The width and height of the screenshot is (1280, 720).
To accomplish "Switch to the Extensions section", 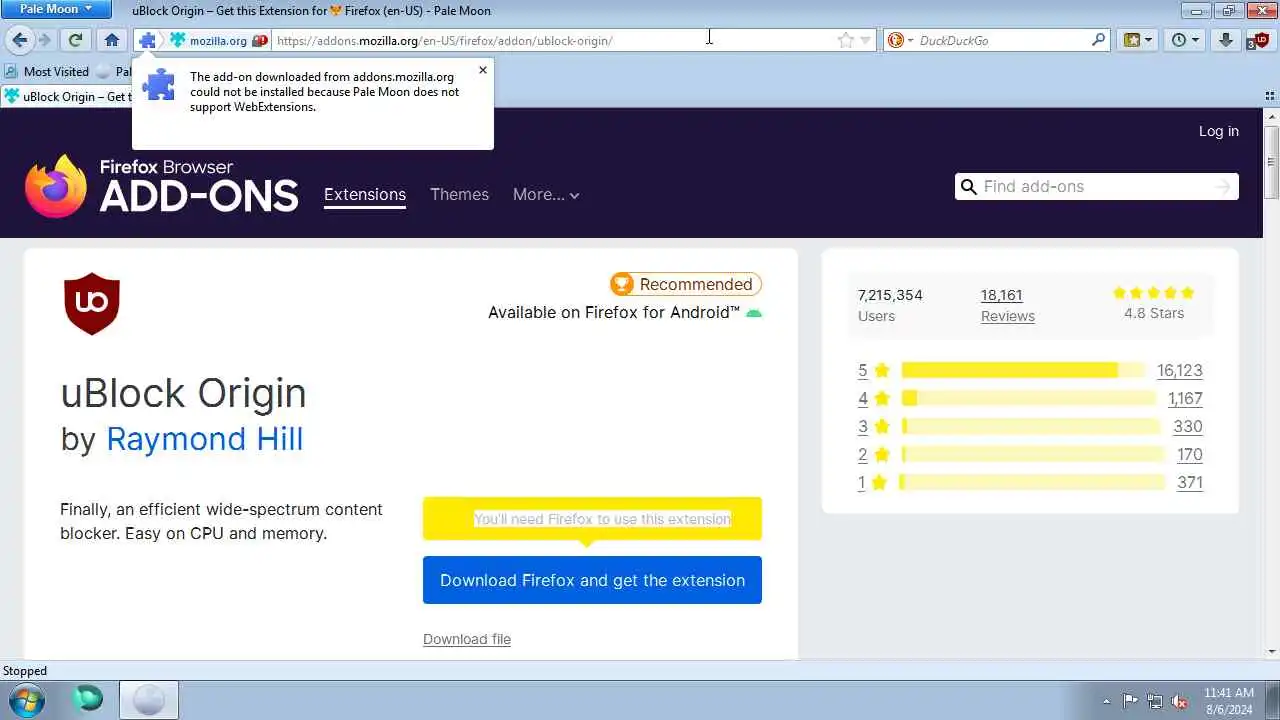I will pos(365,195).
